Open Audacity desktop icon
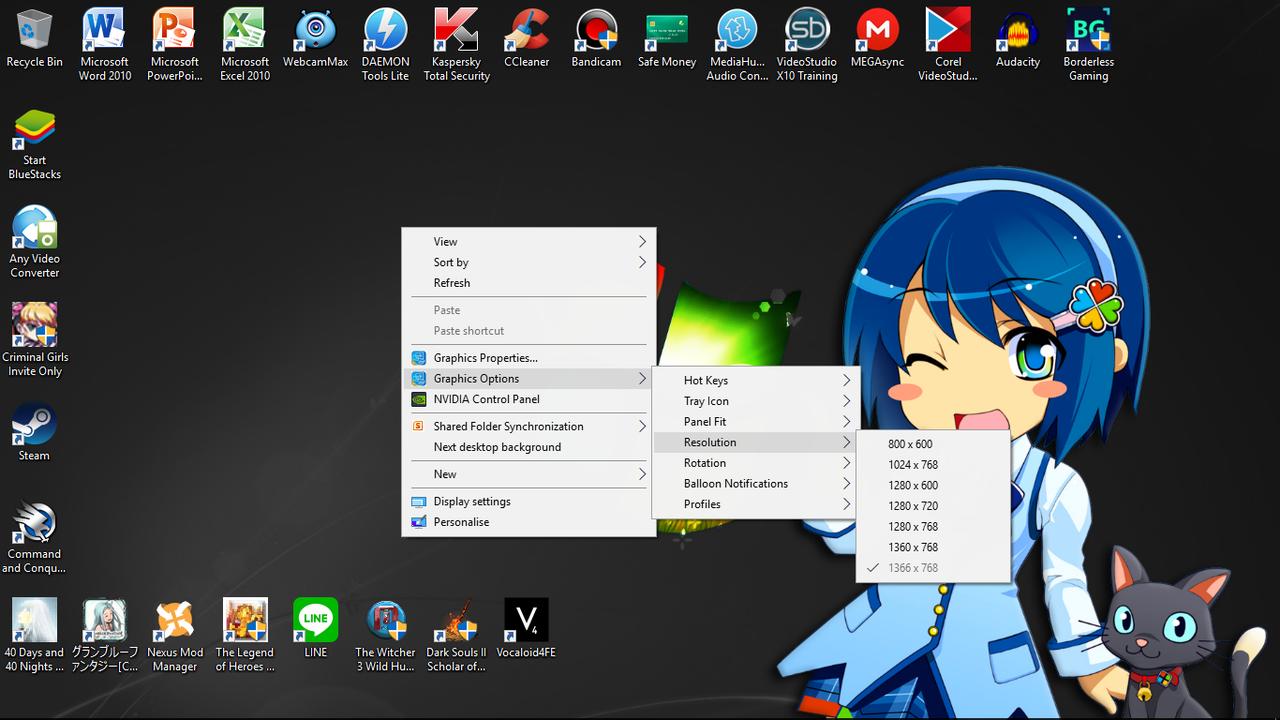This screenshot has height=720, width=1280. coord(1017,38)
